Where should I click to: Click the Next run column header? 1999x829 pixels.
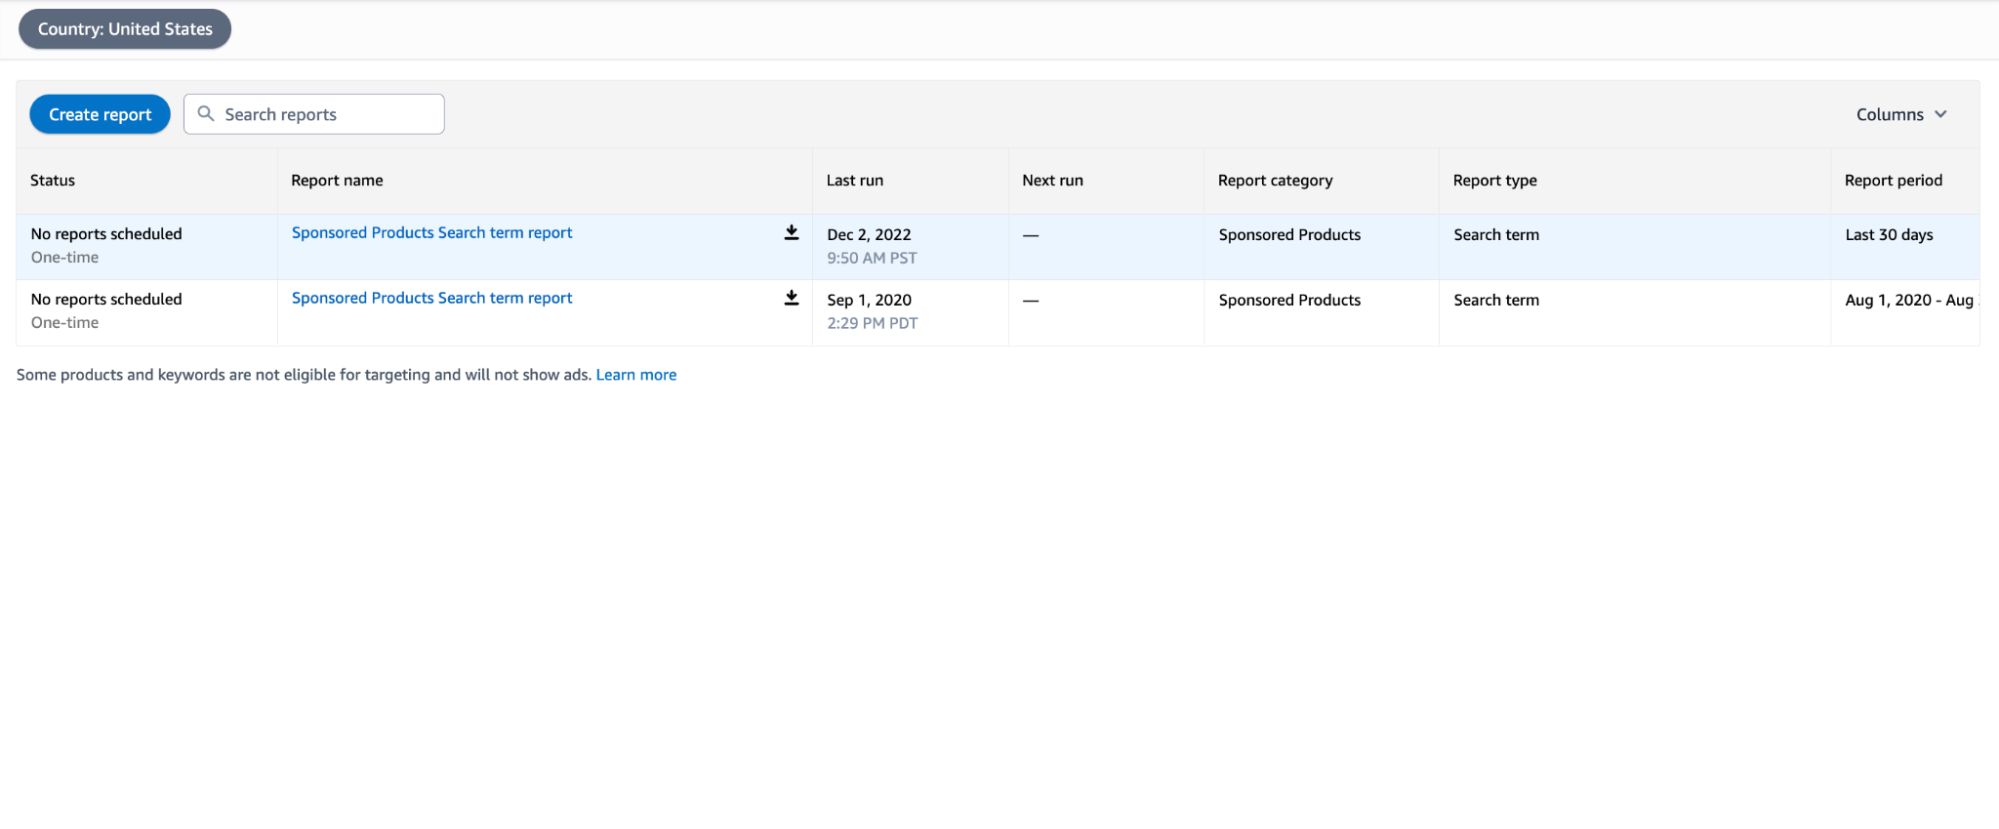pyautogui.click(x=1052, y=180)
